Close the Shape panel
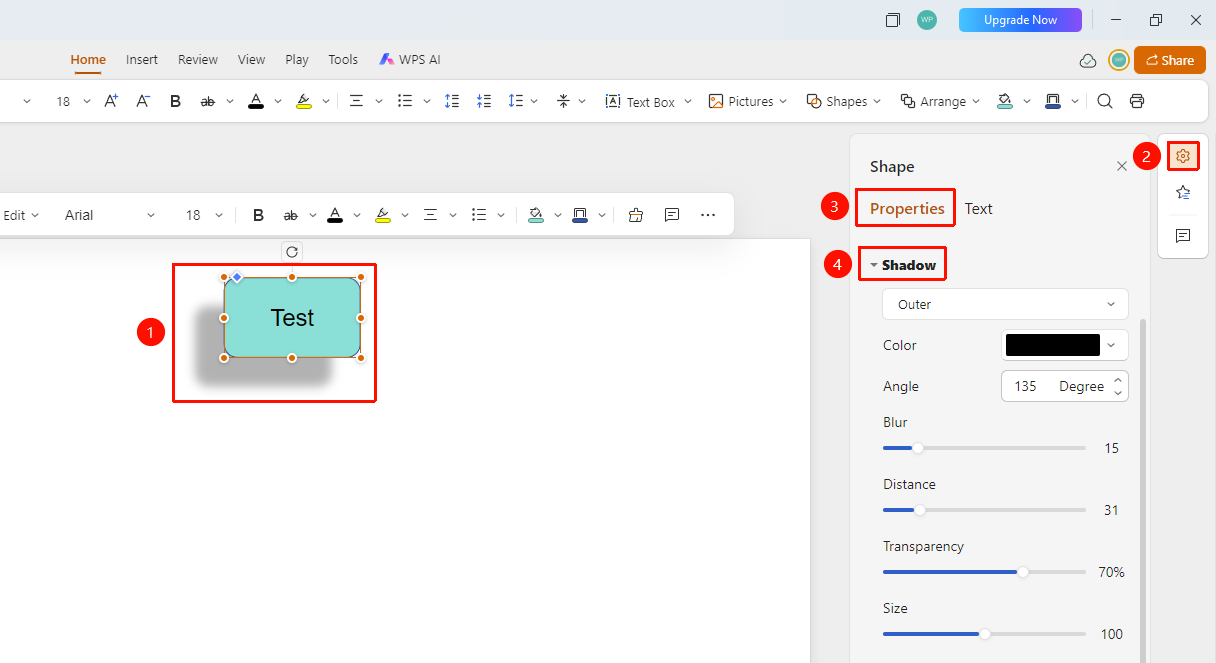This screenshot has width=1216, height=663. [1122, 167]
